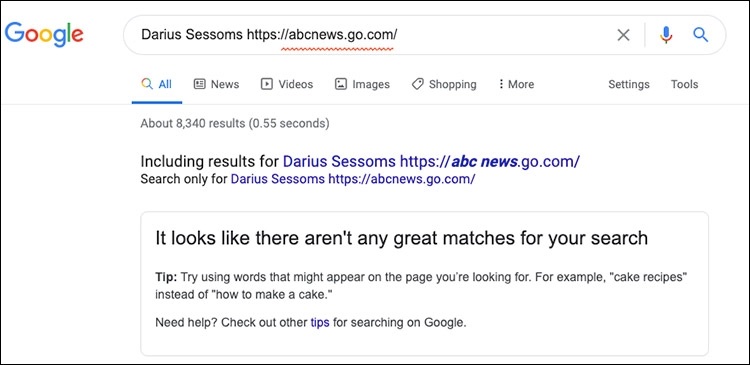Click the 'About 8,340 results' stats text
The width and height of the screenshot is (750, 365).
[235, 123]
